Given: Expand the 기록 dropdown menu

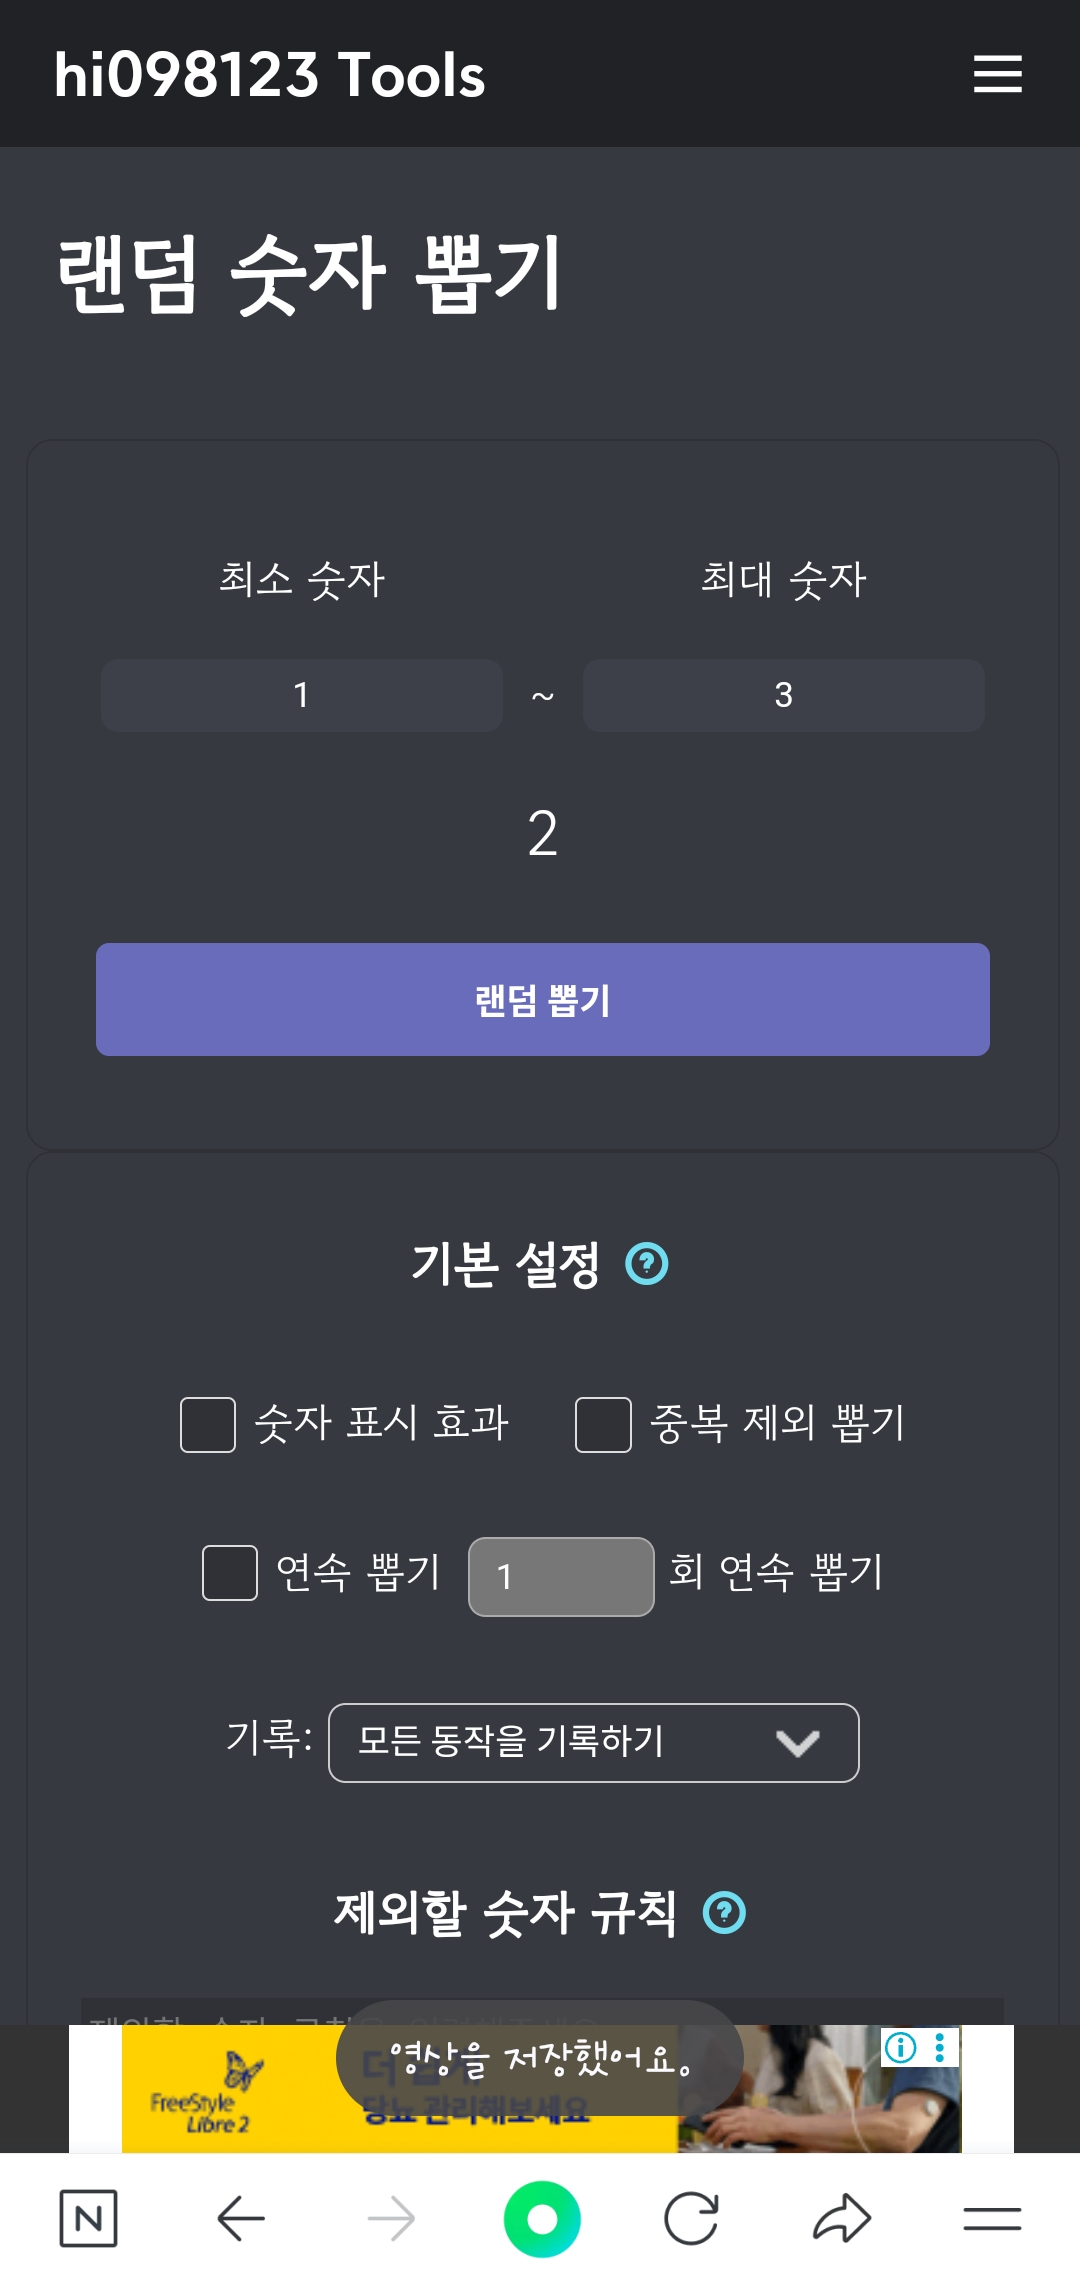Looking at the screenshot, I should [593, 1743].
